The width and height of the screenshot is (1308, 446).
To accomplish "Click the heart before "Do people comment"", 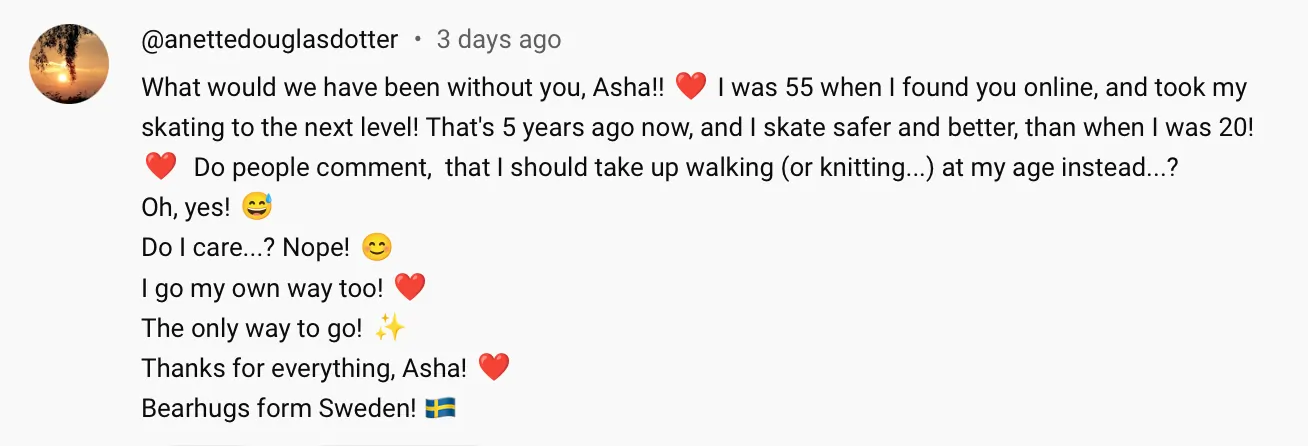I will 160,167.
